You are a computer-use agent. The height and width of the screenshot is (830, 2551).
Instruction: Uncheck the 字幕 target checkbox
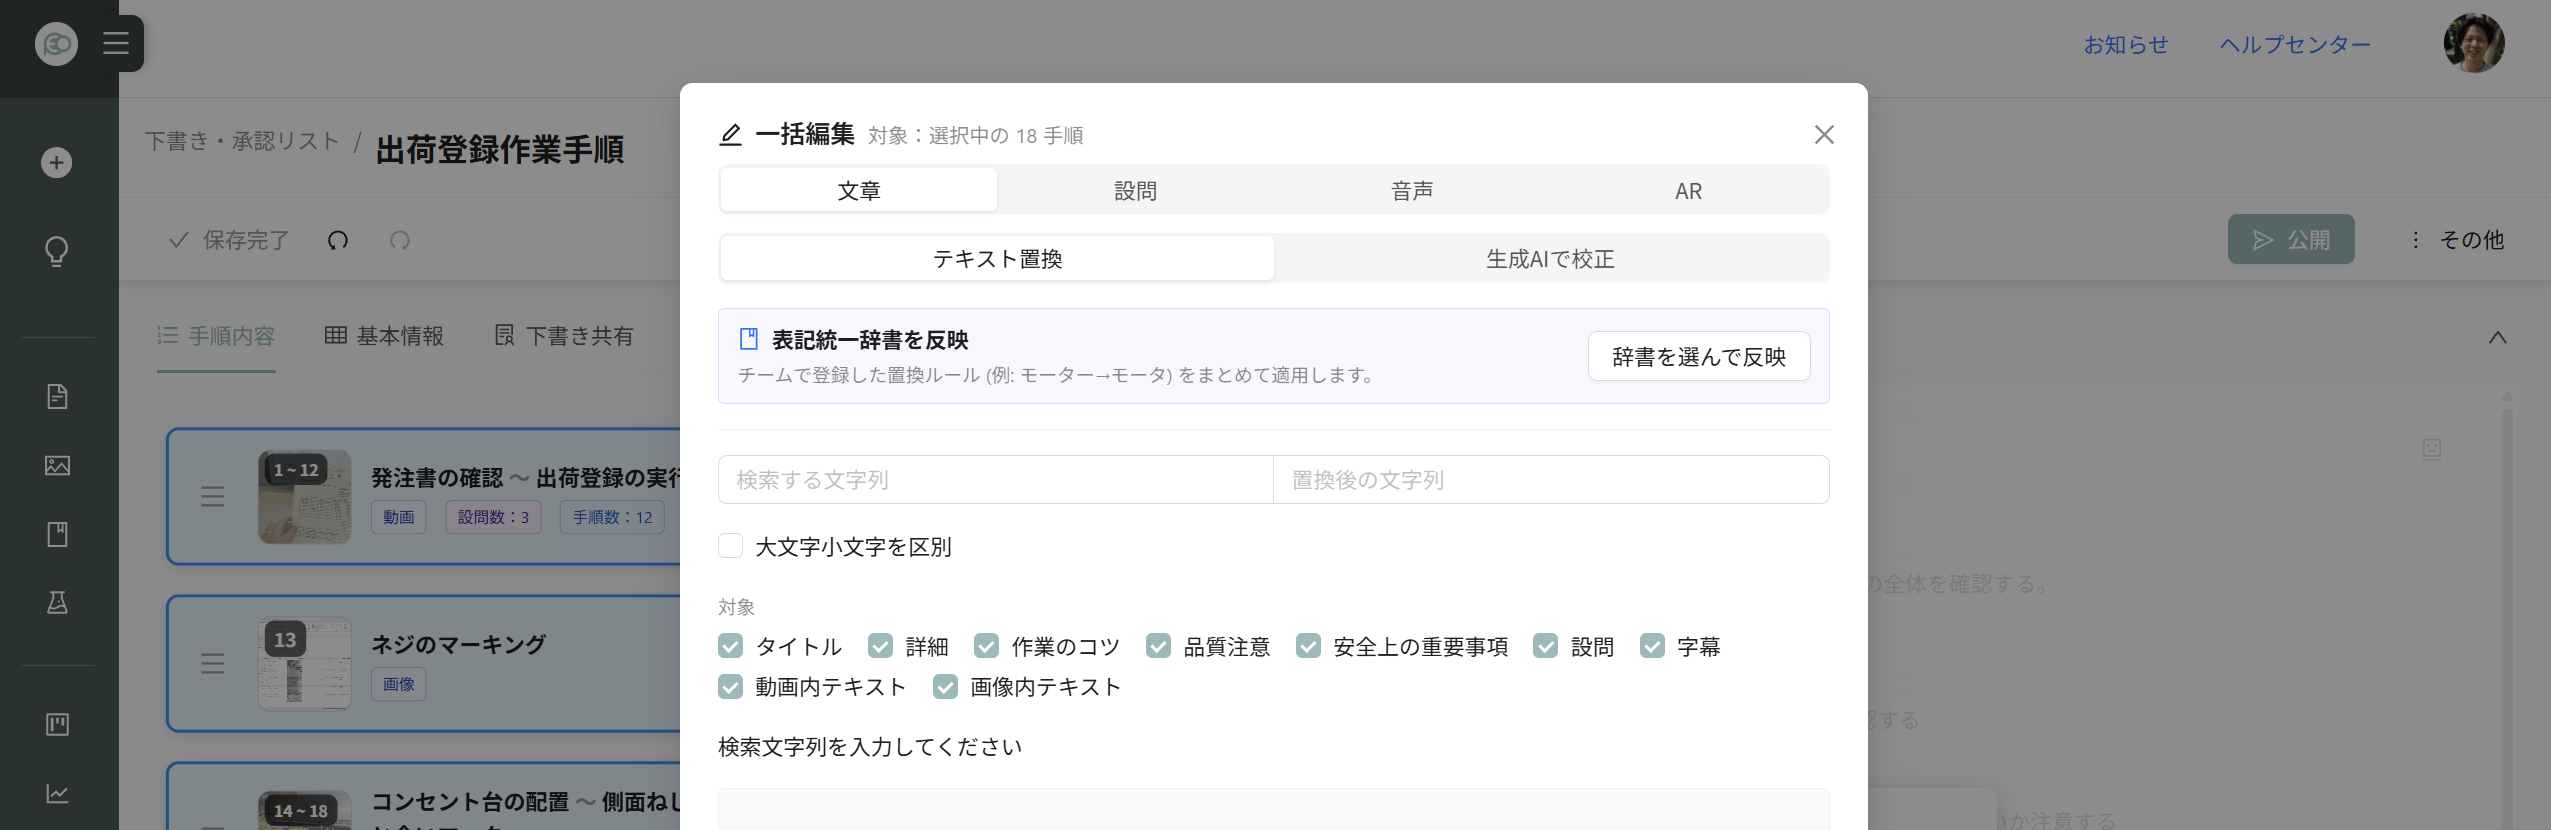(x=1653, y=646)
